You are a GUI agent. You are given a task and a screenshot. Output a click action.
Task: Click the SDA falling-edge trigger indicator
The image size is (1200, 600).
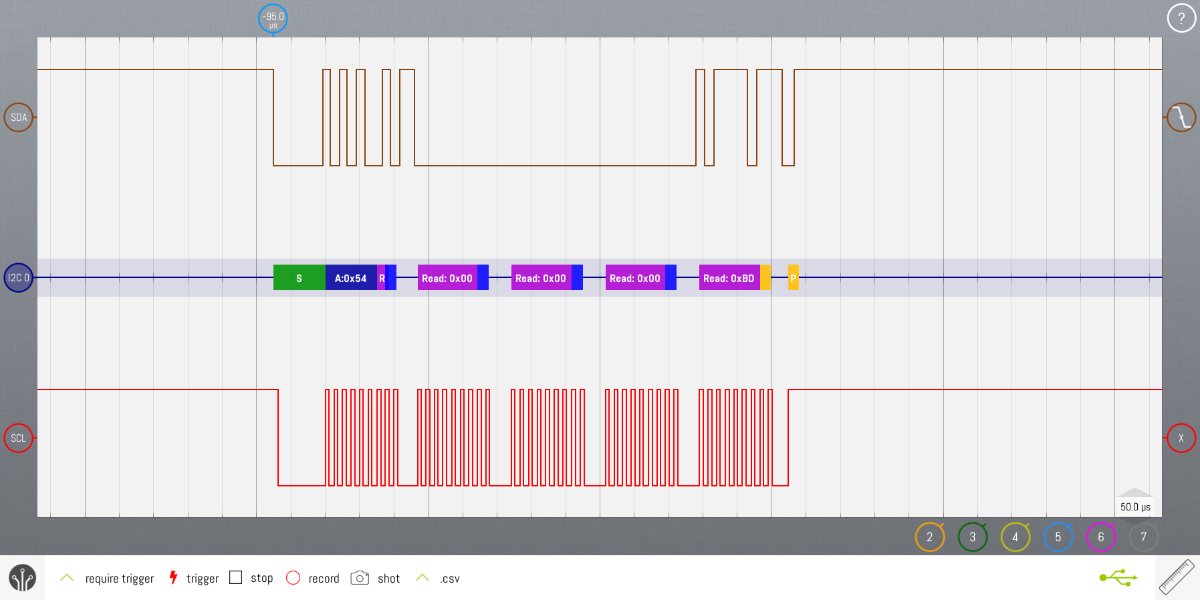click(1181, 118)
